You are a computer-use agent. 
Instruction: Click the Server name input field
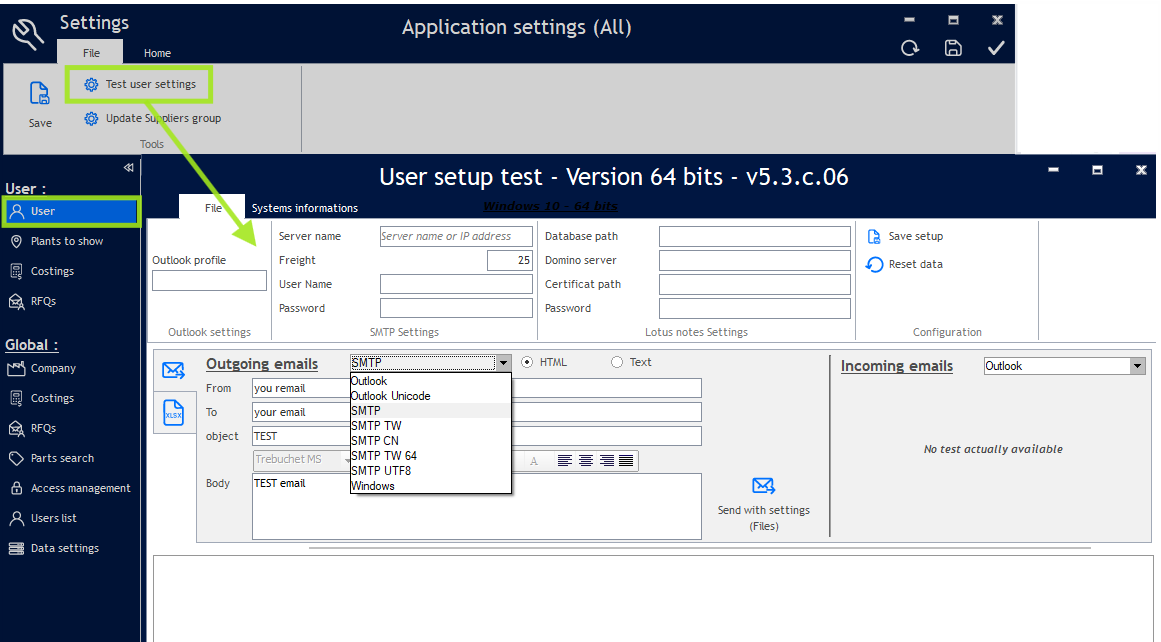click(x=456, y=236)
